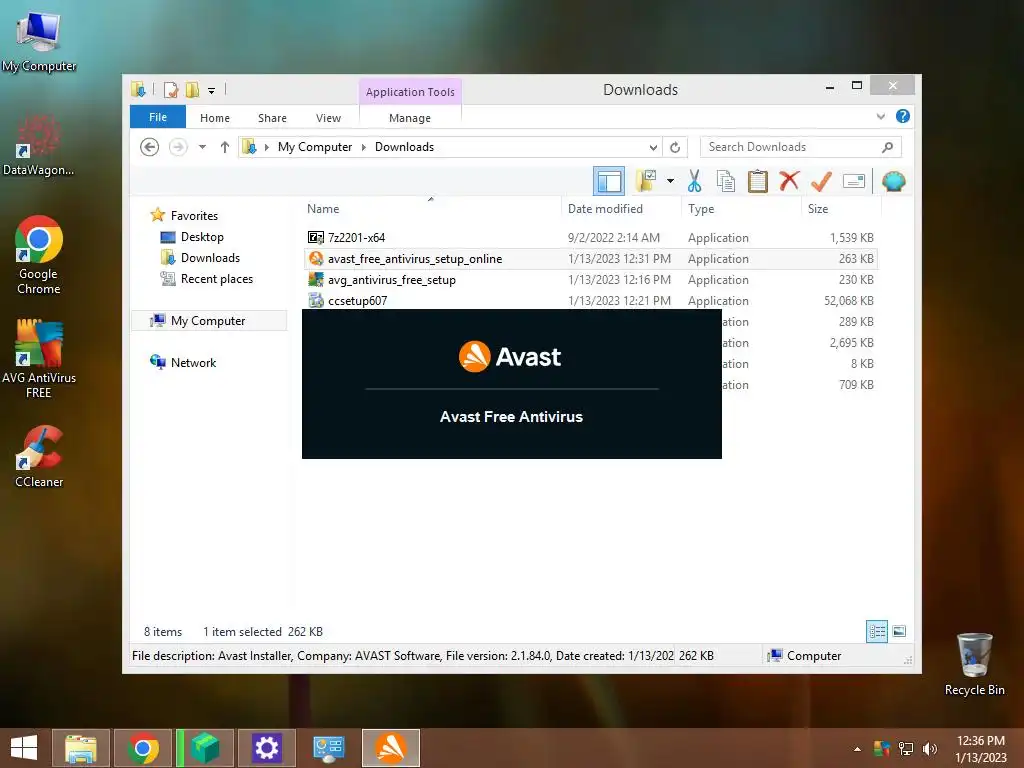Image resolution: width=1024 pixels, height=768 pixels.
Task: Sort files by Size column
Action: (x=841, y=209)
